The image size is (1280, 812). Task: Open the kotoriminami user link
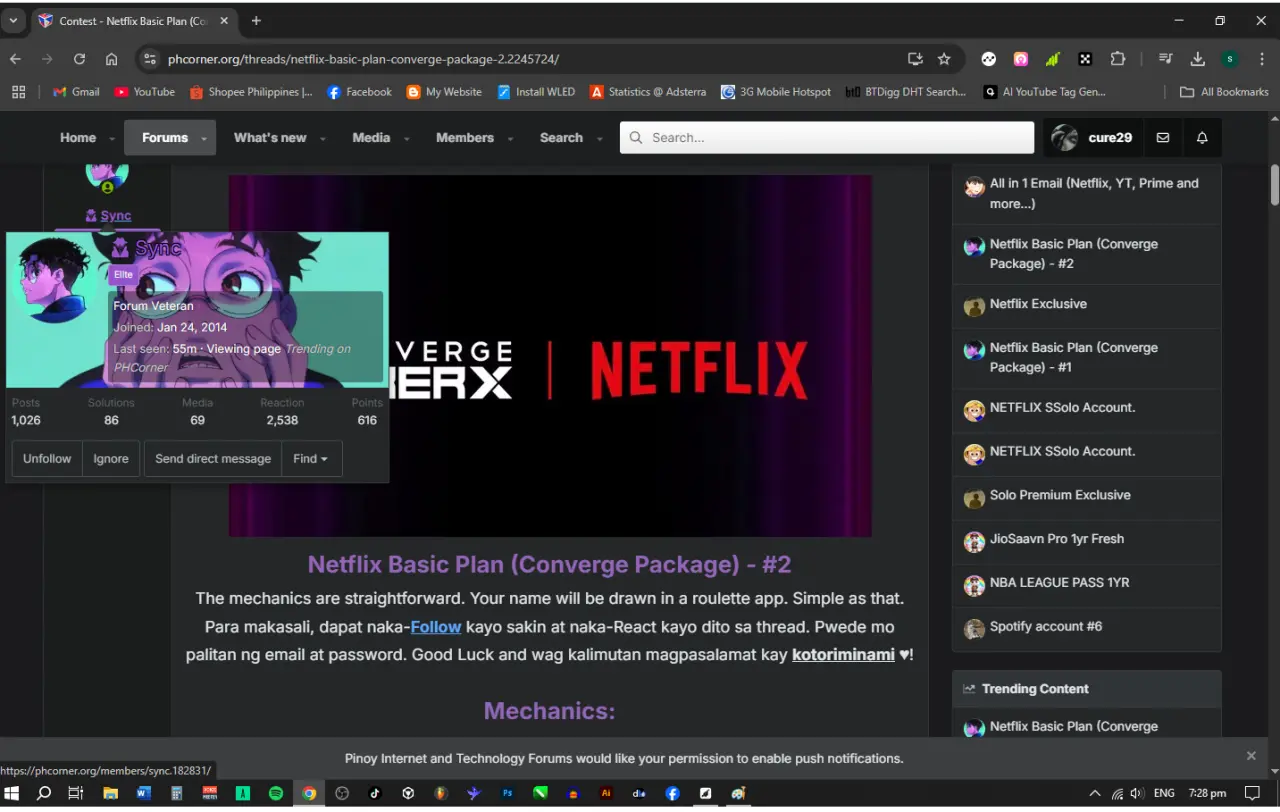pos(843,655)
